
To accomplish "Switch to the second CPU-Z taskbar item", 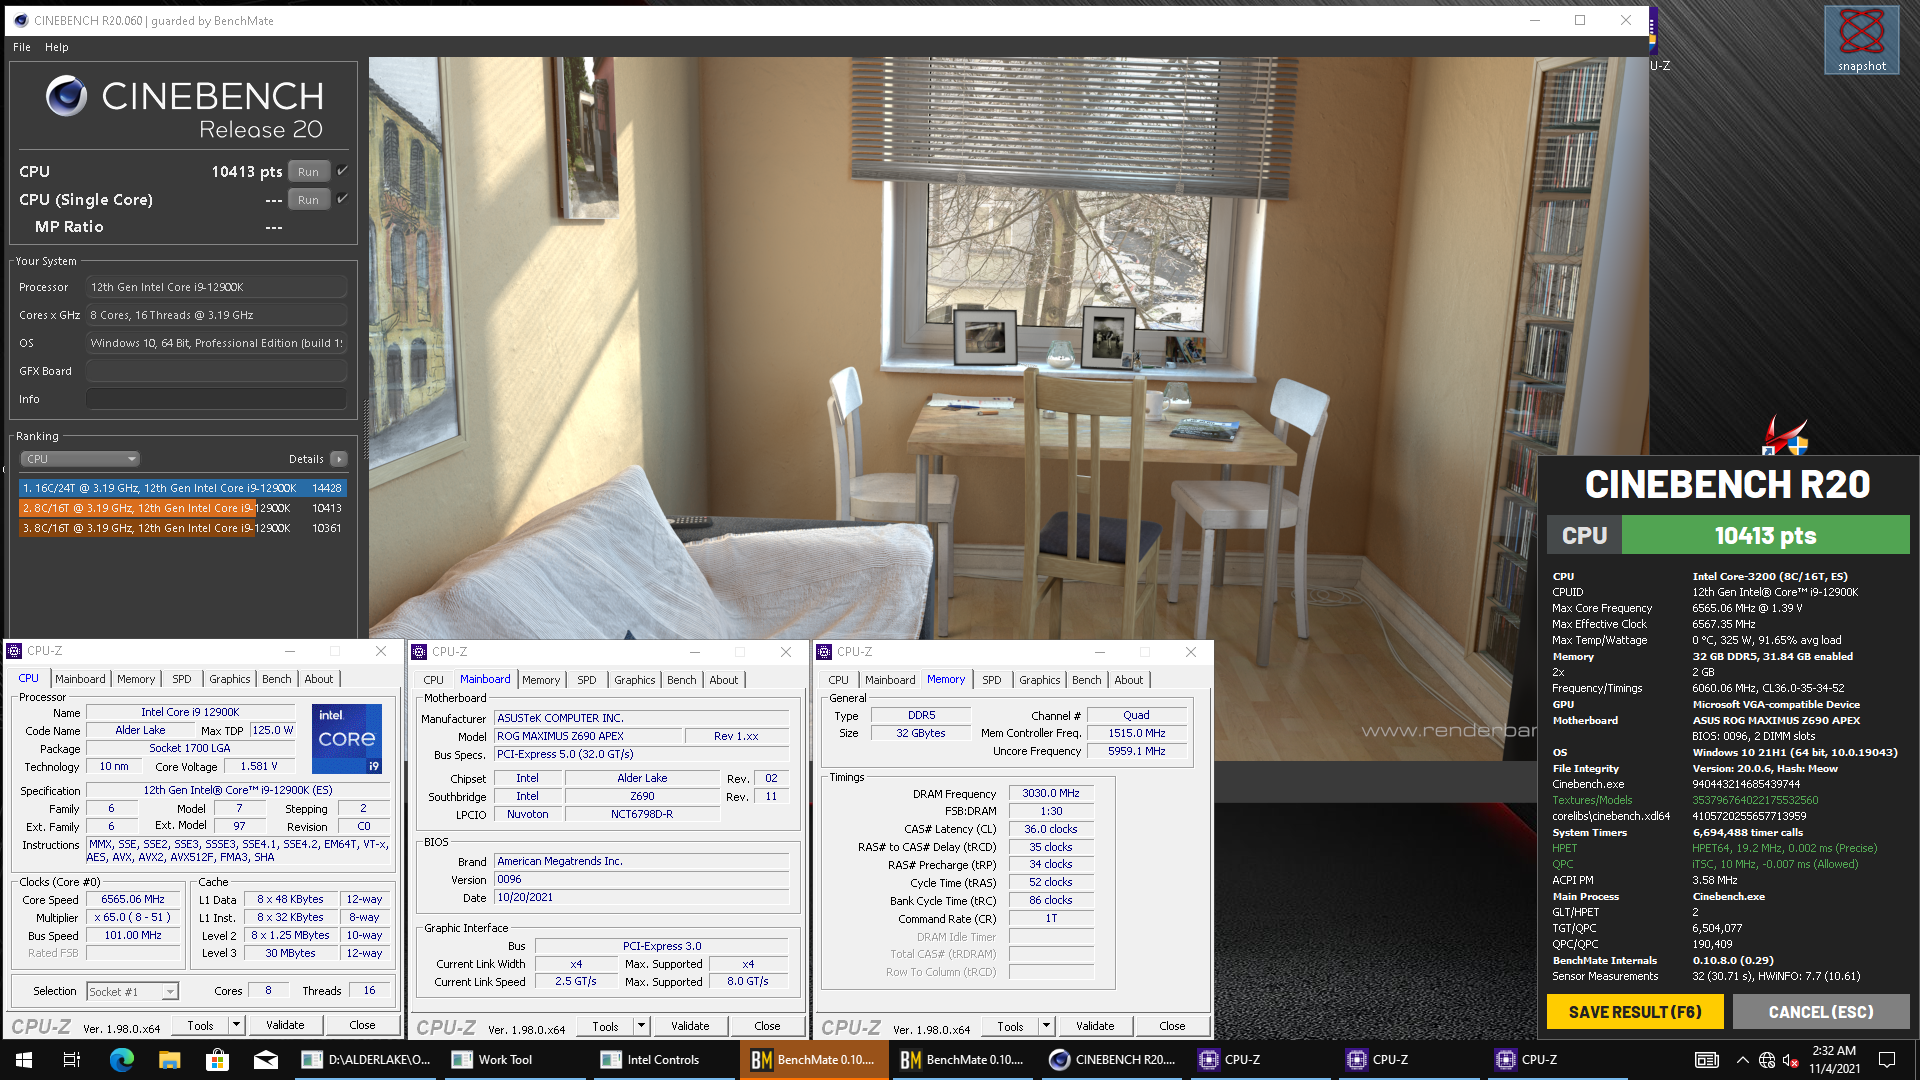I will [x=1410, y=1059].
